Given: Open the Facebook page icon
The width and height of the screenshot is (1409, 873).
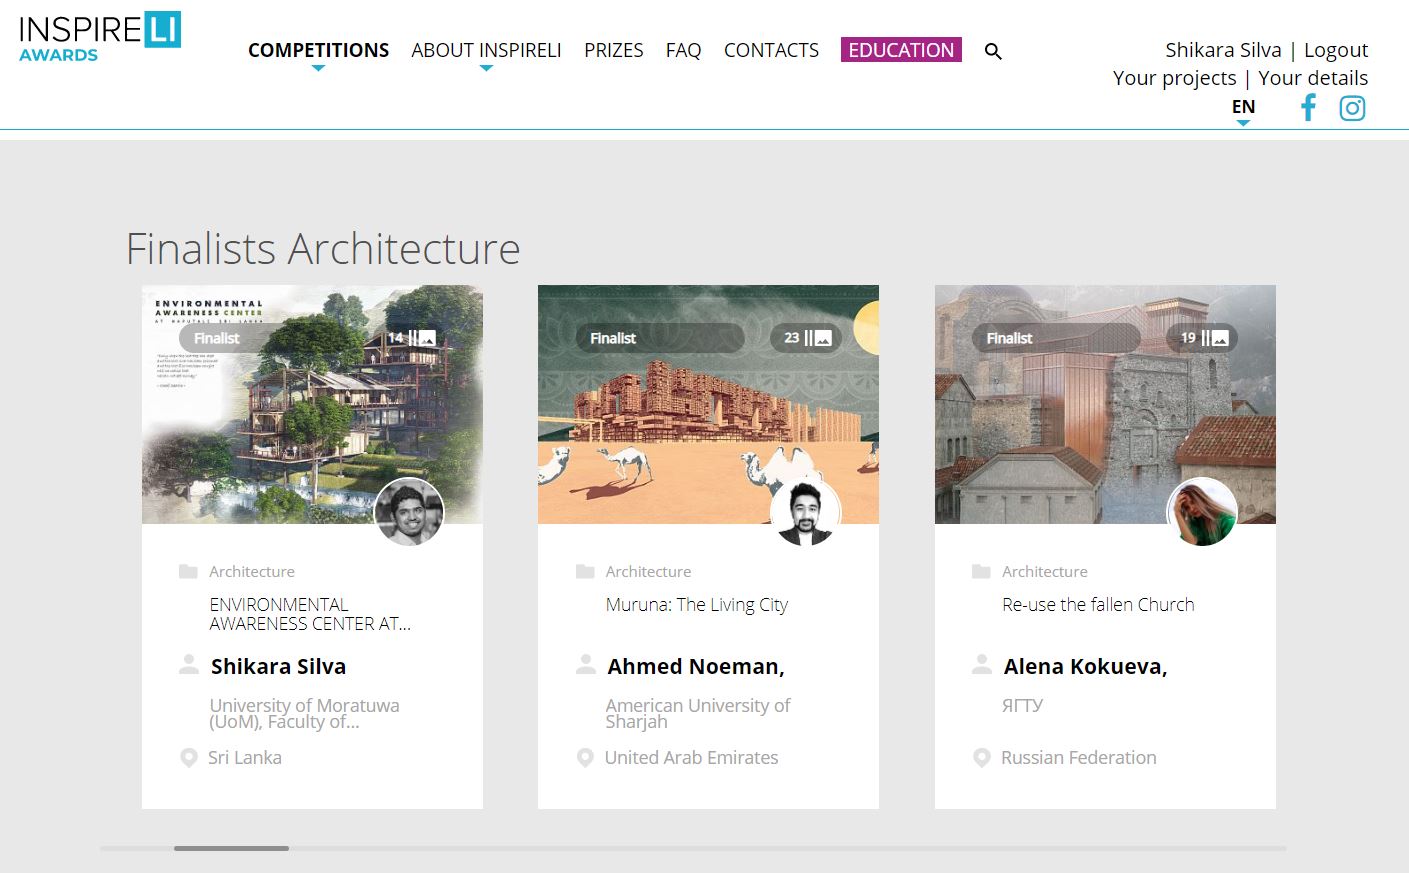Looking at the screenshot, I should click(x=1308, y=108).
